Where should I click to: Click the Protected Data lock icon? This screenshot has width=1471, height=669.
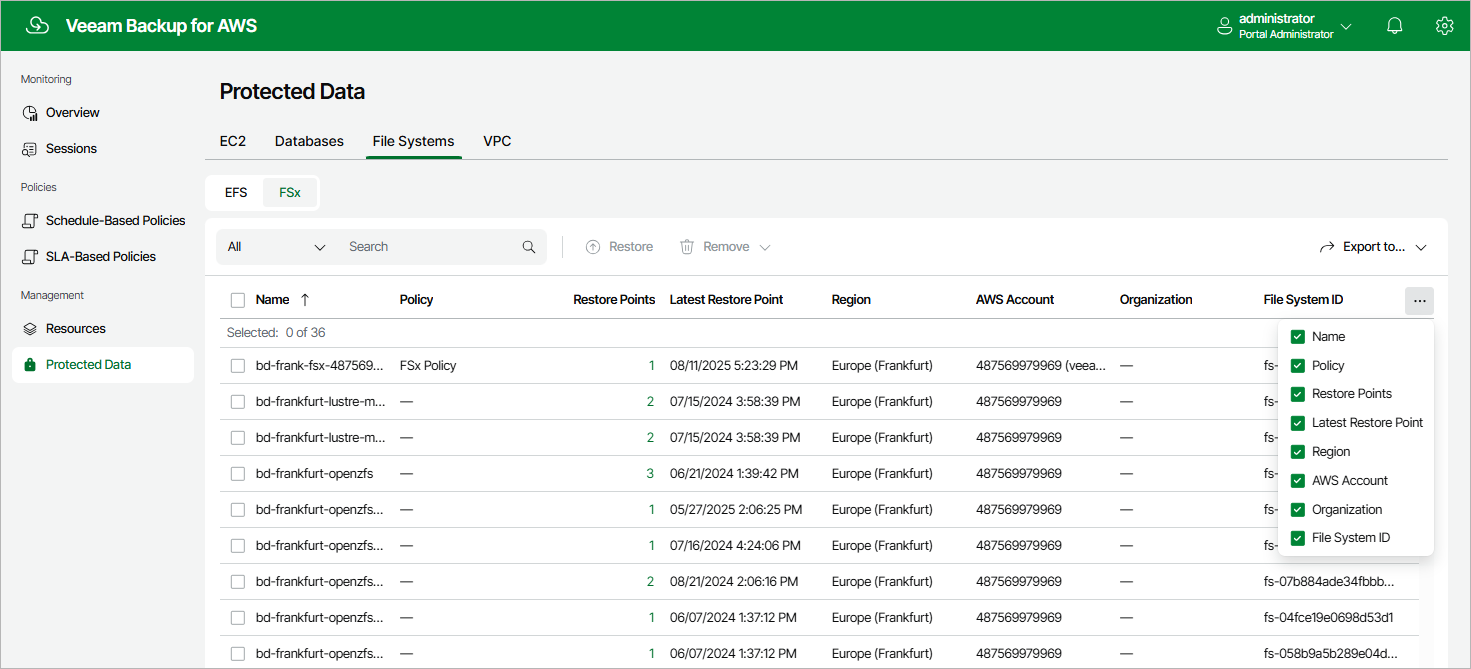30,365
